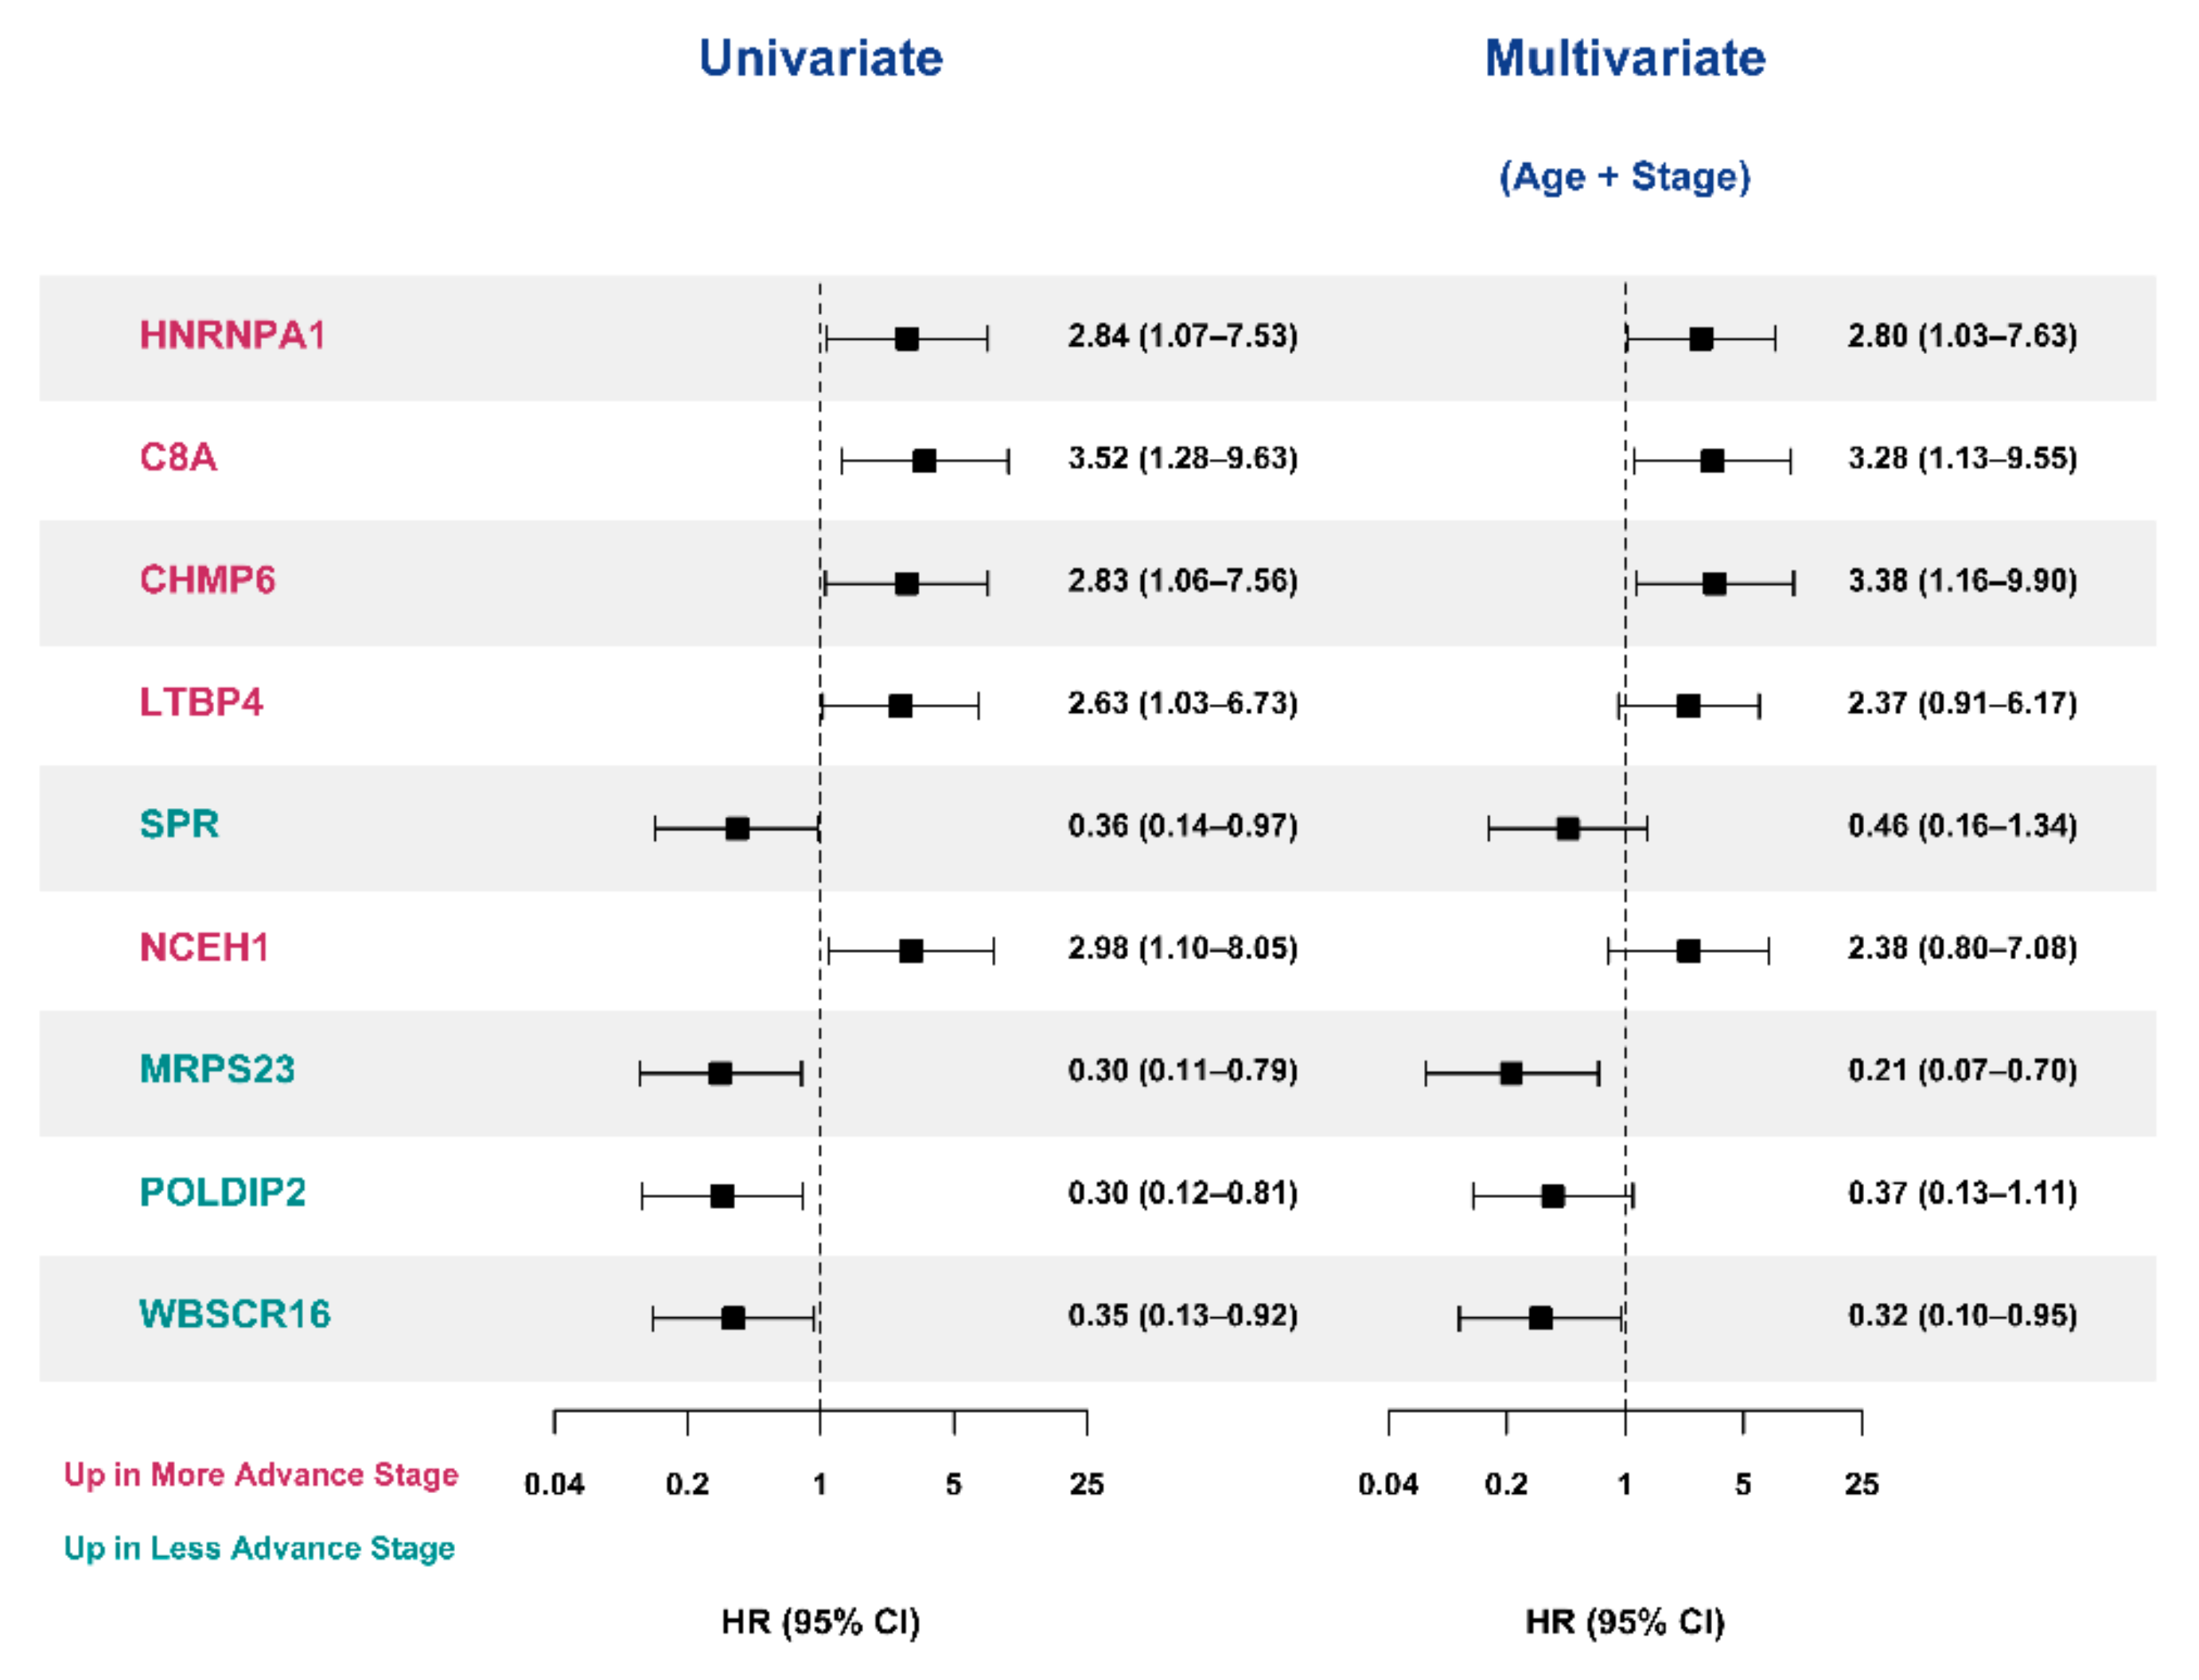This screenshot has width=2199, height=1680.
Task: Click the HR (95% CI) label under Multivariate
Action: [x=1625, y=1622]
